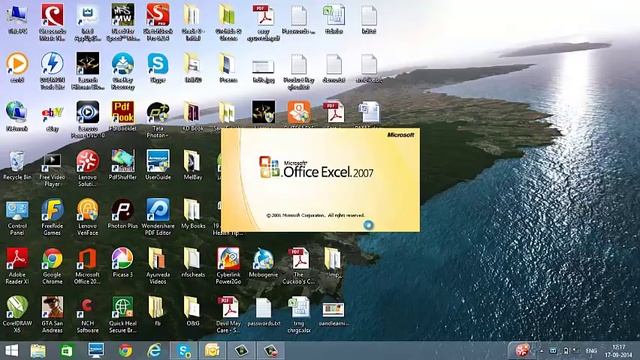Image resolution: width=640 pixels, height=360 pixels.
Task: Open File Explorer from the taskbar
Action: pyautogui.click(x=38, y=351)
